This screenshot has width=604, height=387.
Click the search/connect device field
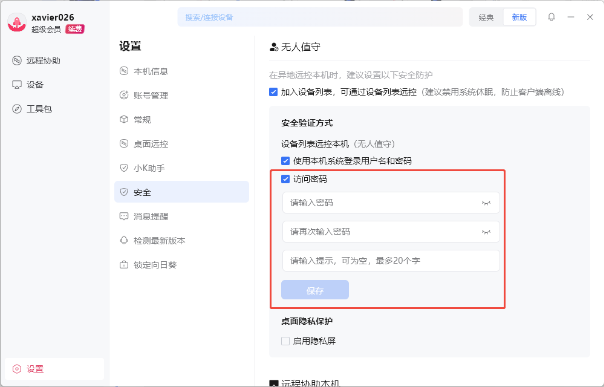(x=320, y=17)
